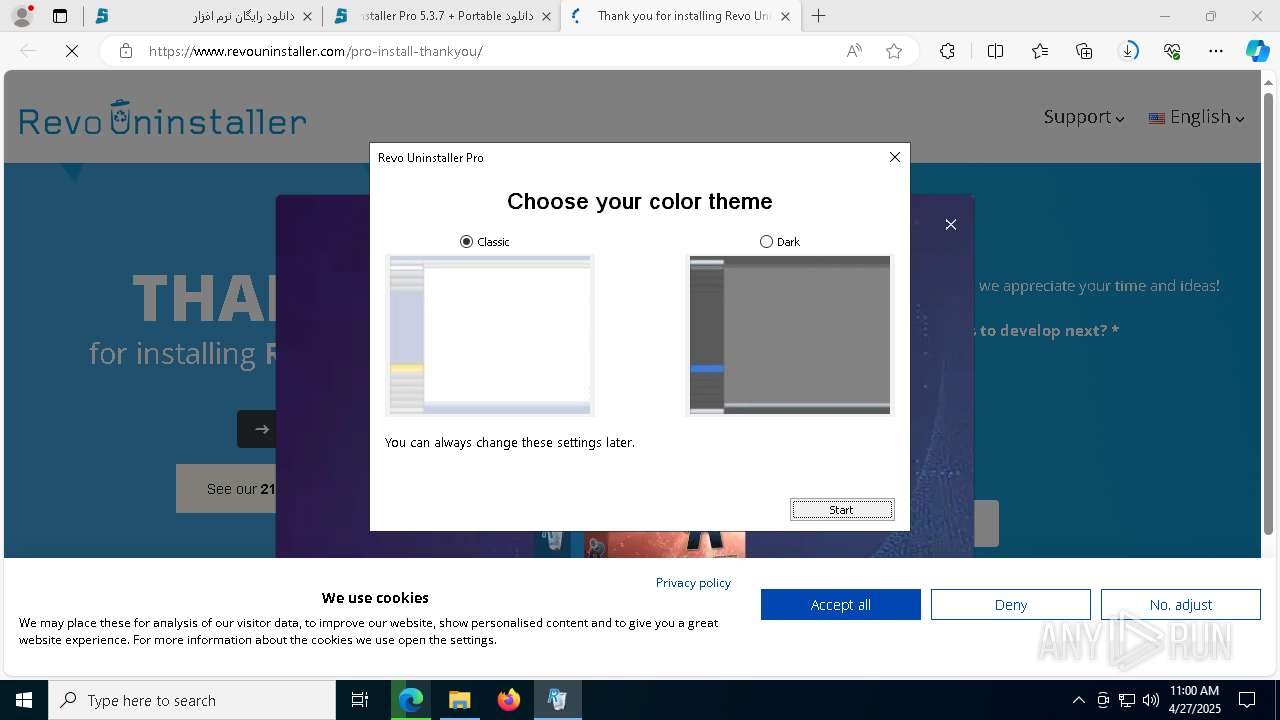Click the Classic theme preview thumbnail
The image size is (1280, 720).
pyautogui.click(x=490, y=335)
